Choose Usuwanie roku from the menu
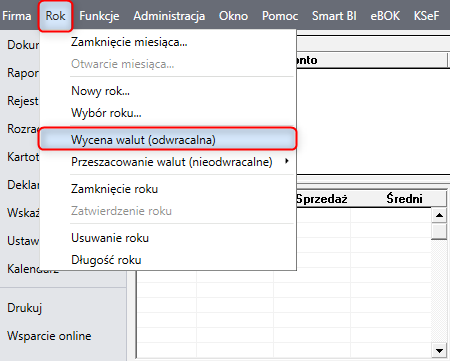This screenshot has height=361, width=450. [x=167, y=238]
